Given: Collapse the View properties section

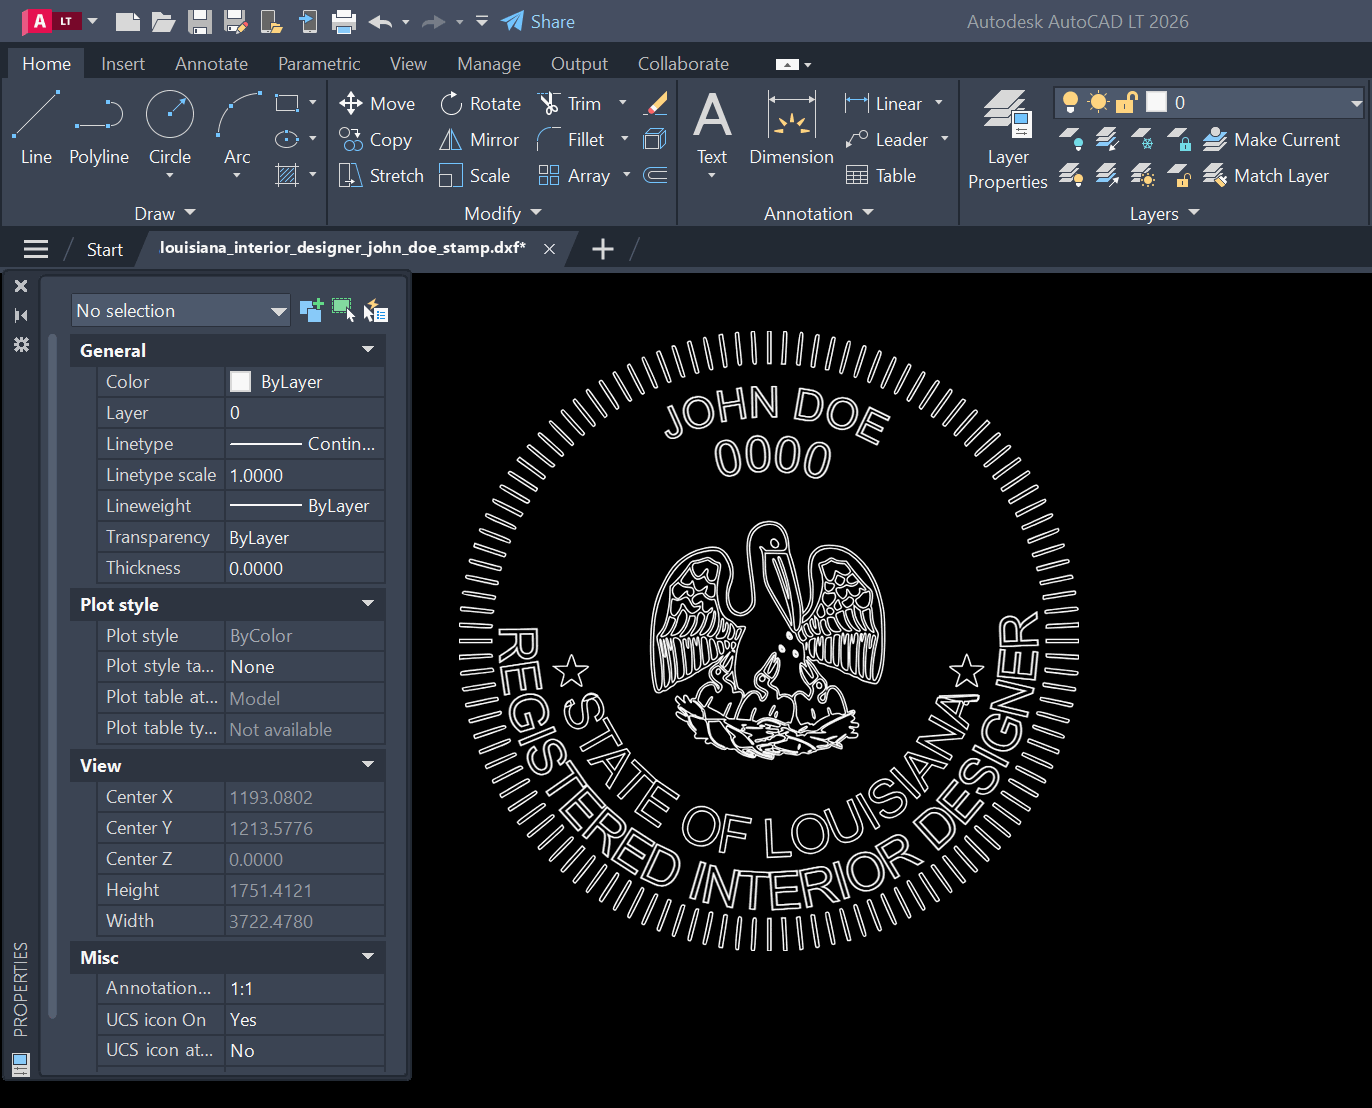Looking at the screenshot, I should (x=368, y=765).
